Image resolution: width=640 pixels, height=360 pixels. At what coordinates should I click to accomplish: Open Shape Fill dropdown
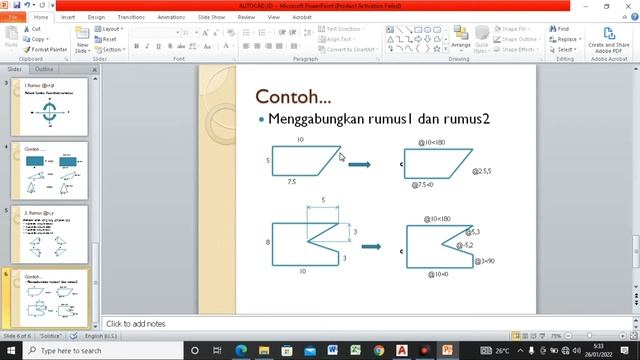point(512,29)
